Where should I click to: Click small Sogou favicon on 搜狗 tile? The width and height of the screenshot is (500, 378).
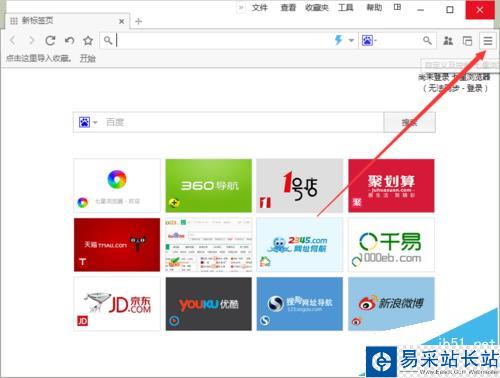click(265, 321)
